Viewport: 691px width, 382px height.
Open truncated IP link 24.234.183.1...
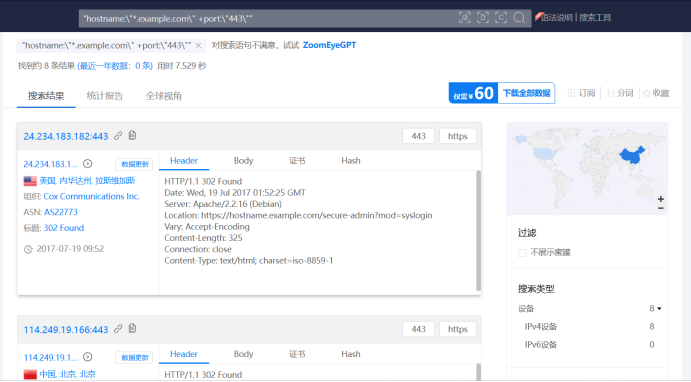pos(50,164)
